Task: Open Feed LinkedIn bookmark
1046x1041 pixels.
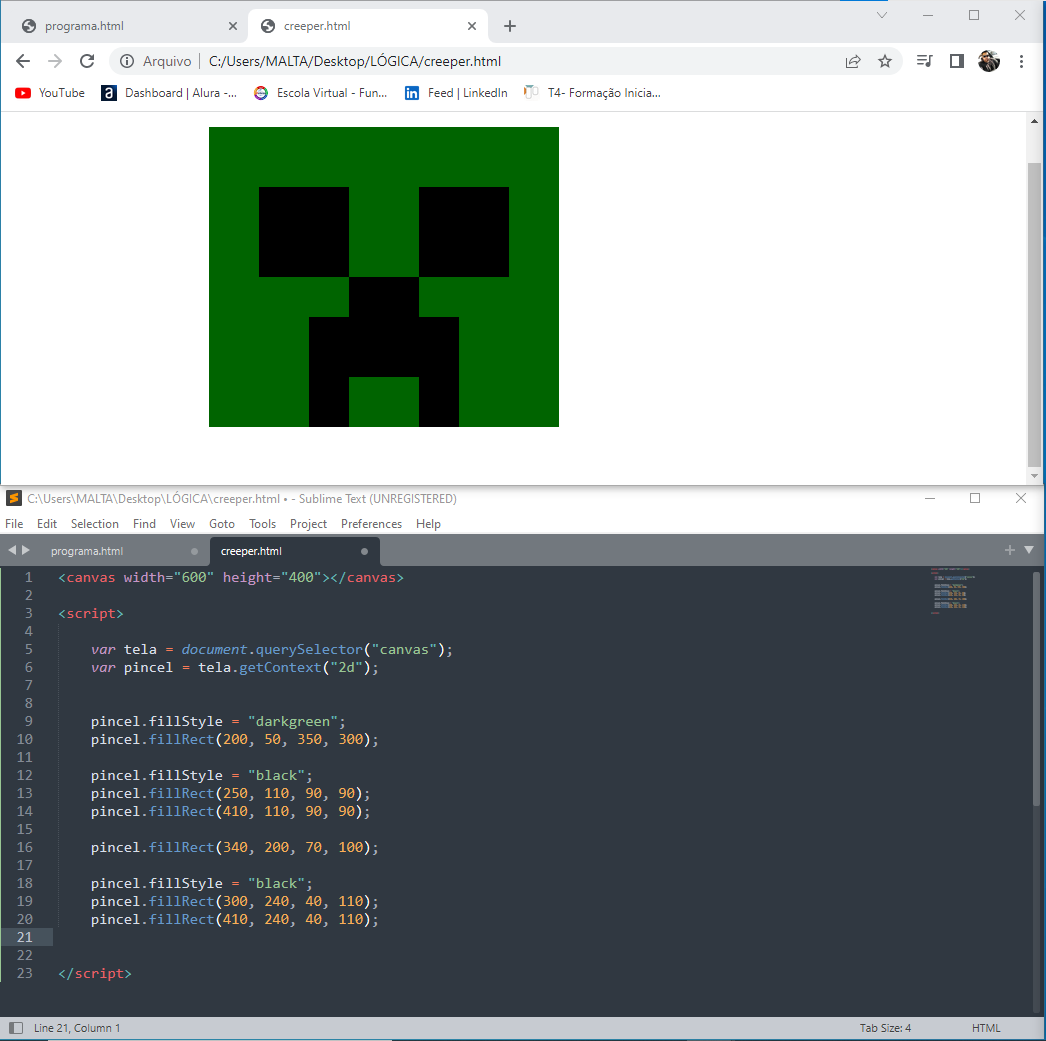Action: [x=456, y=93]
